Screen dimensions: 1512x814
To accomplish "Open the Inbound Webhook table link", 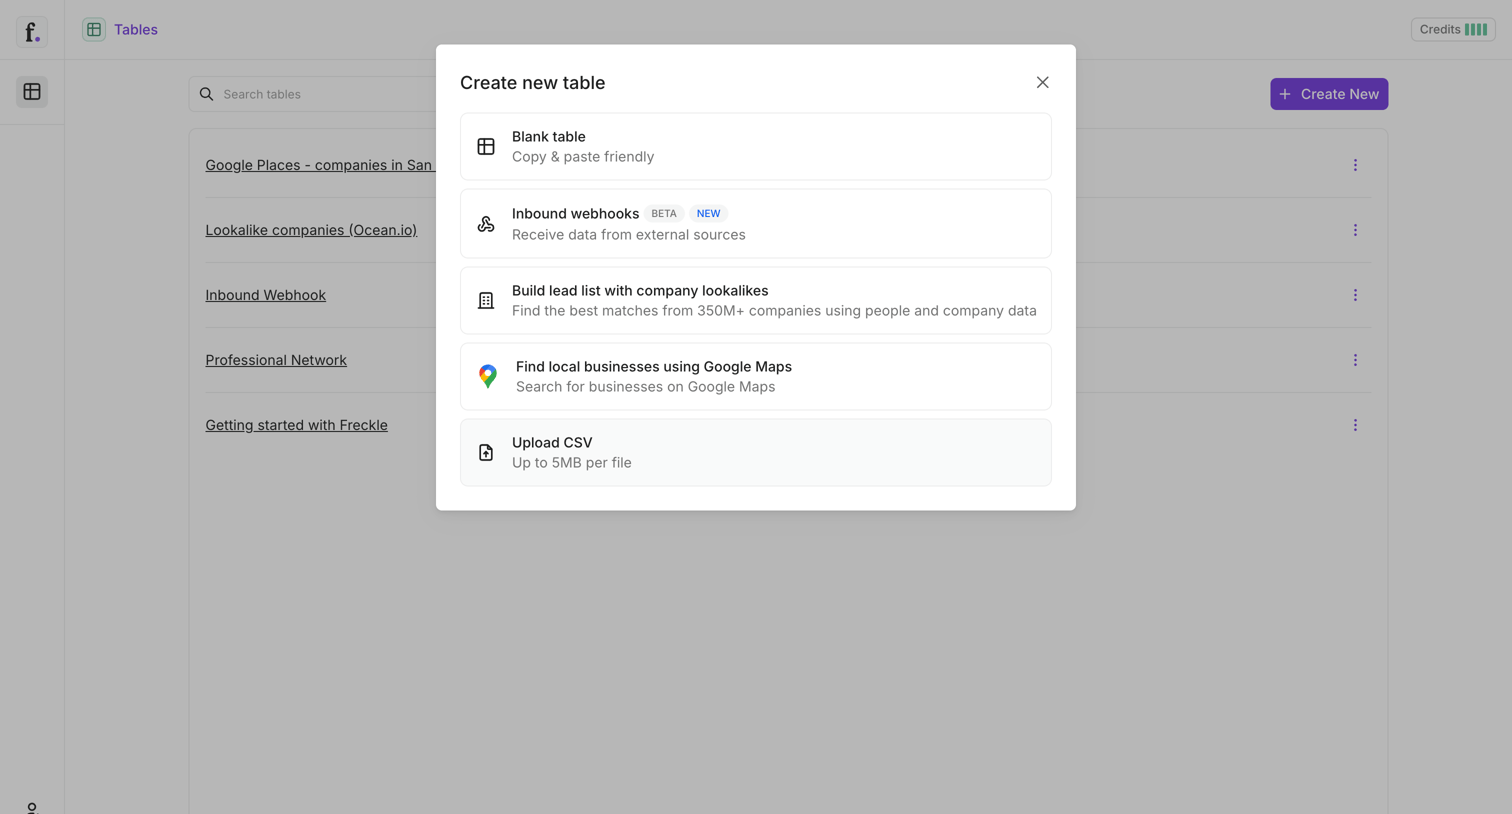I will (266, 295).
